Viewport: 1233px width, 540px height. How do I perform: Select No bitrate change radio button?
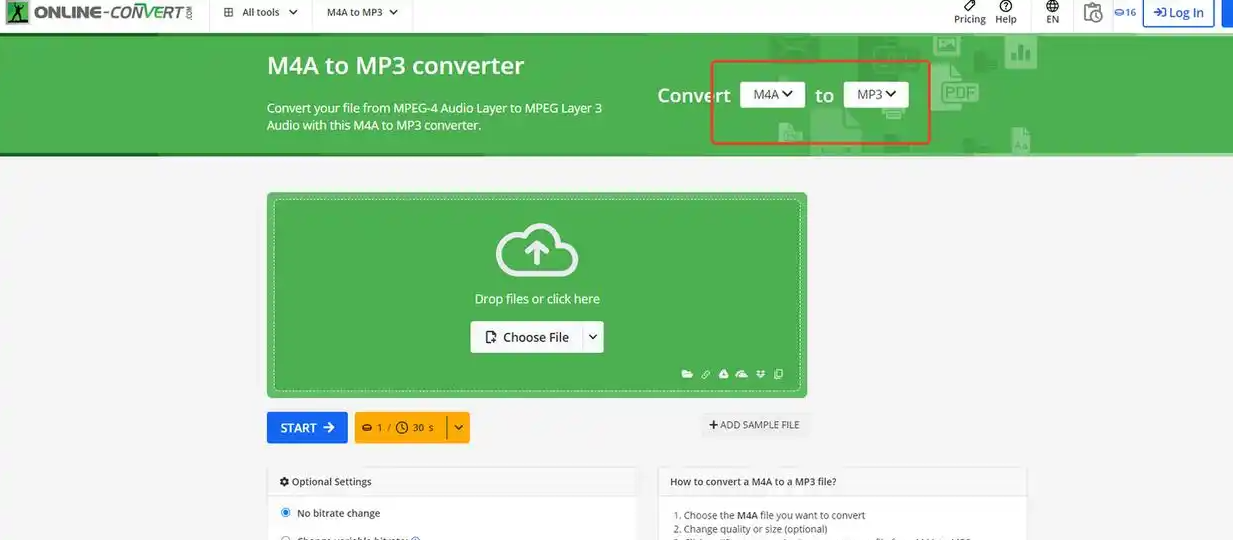coord(286,513)
